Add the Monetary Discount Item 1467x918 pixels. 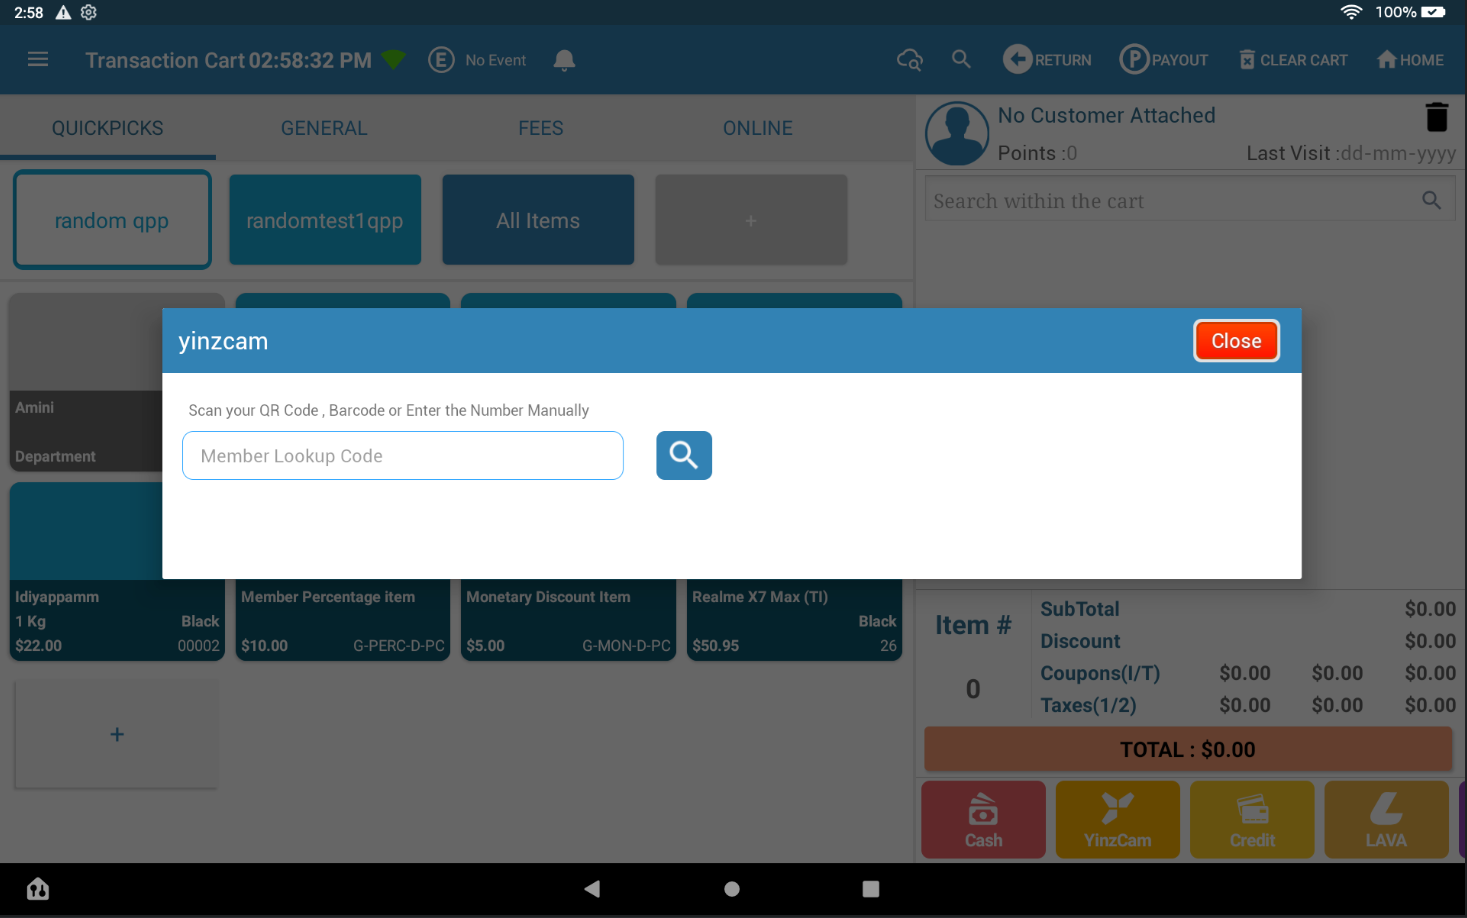568,620
